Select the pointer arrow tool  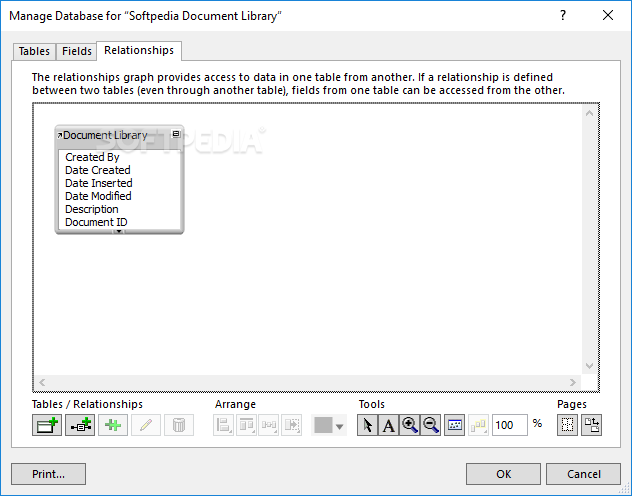tap(367, 425)
